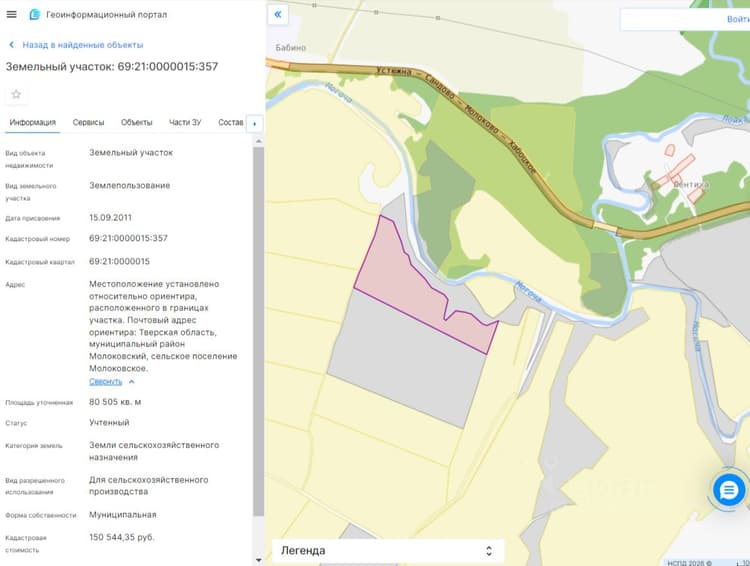
Task: Open the Части ЗУ tab
Action: 185,122
